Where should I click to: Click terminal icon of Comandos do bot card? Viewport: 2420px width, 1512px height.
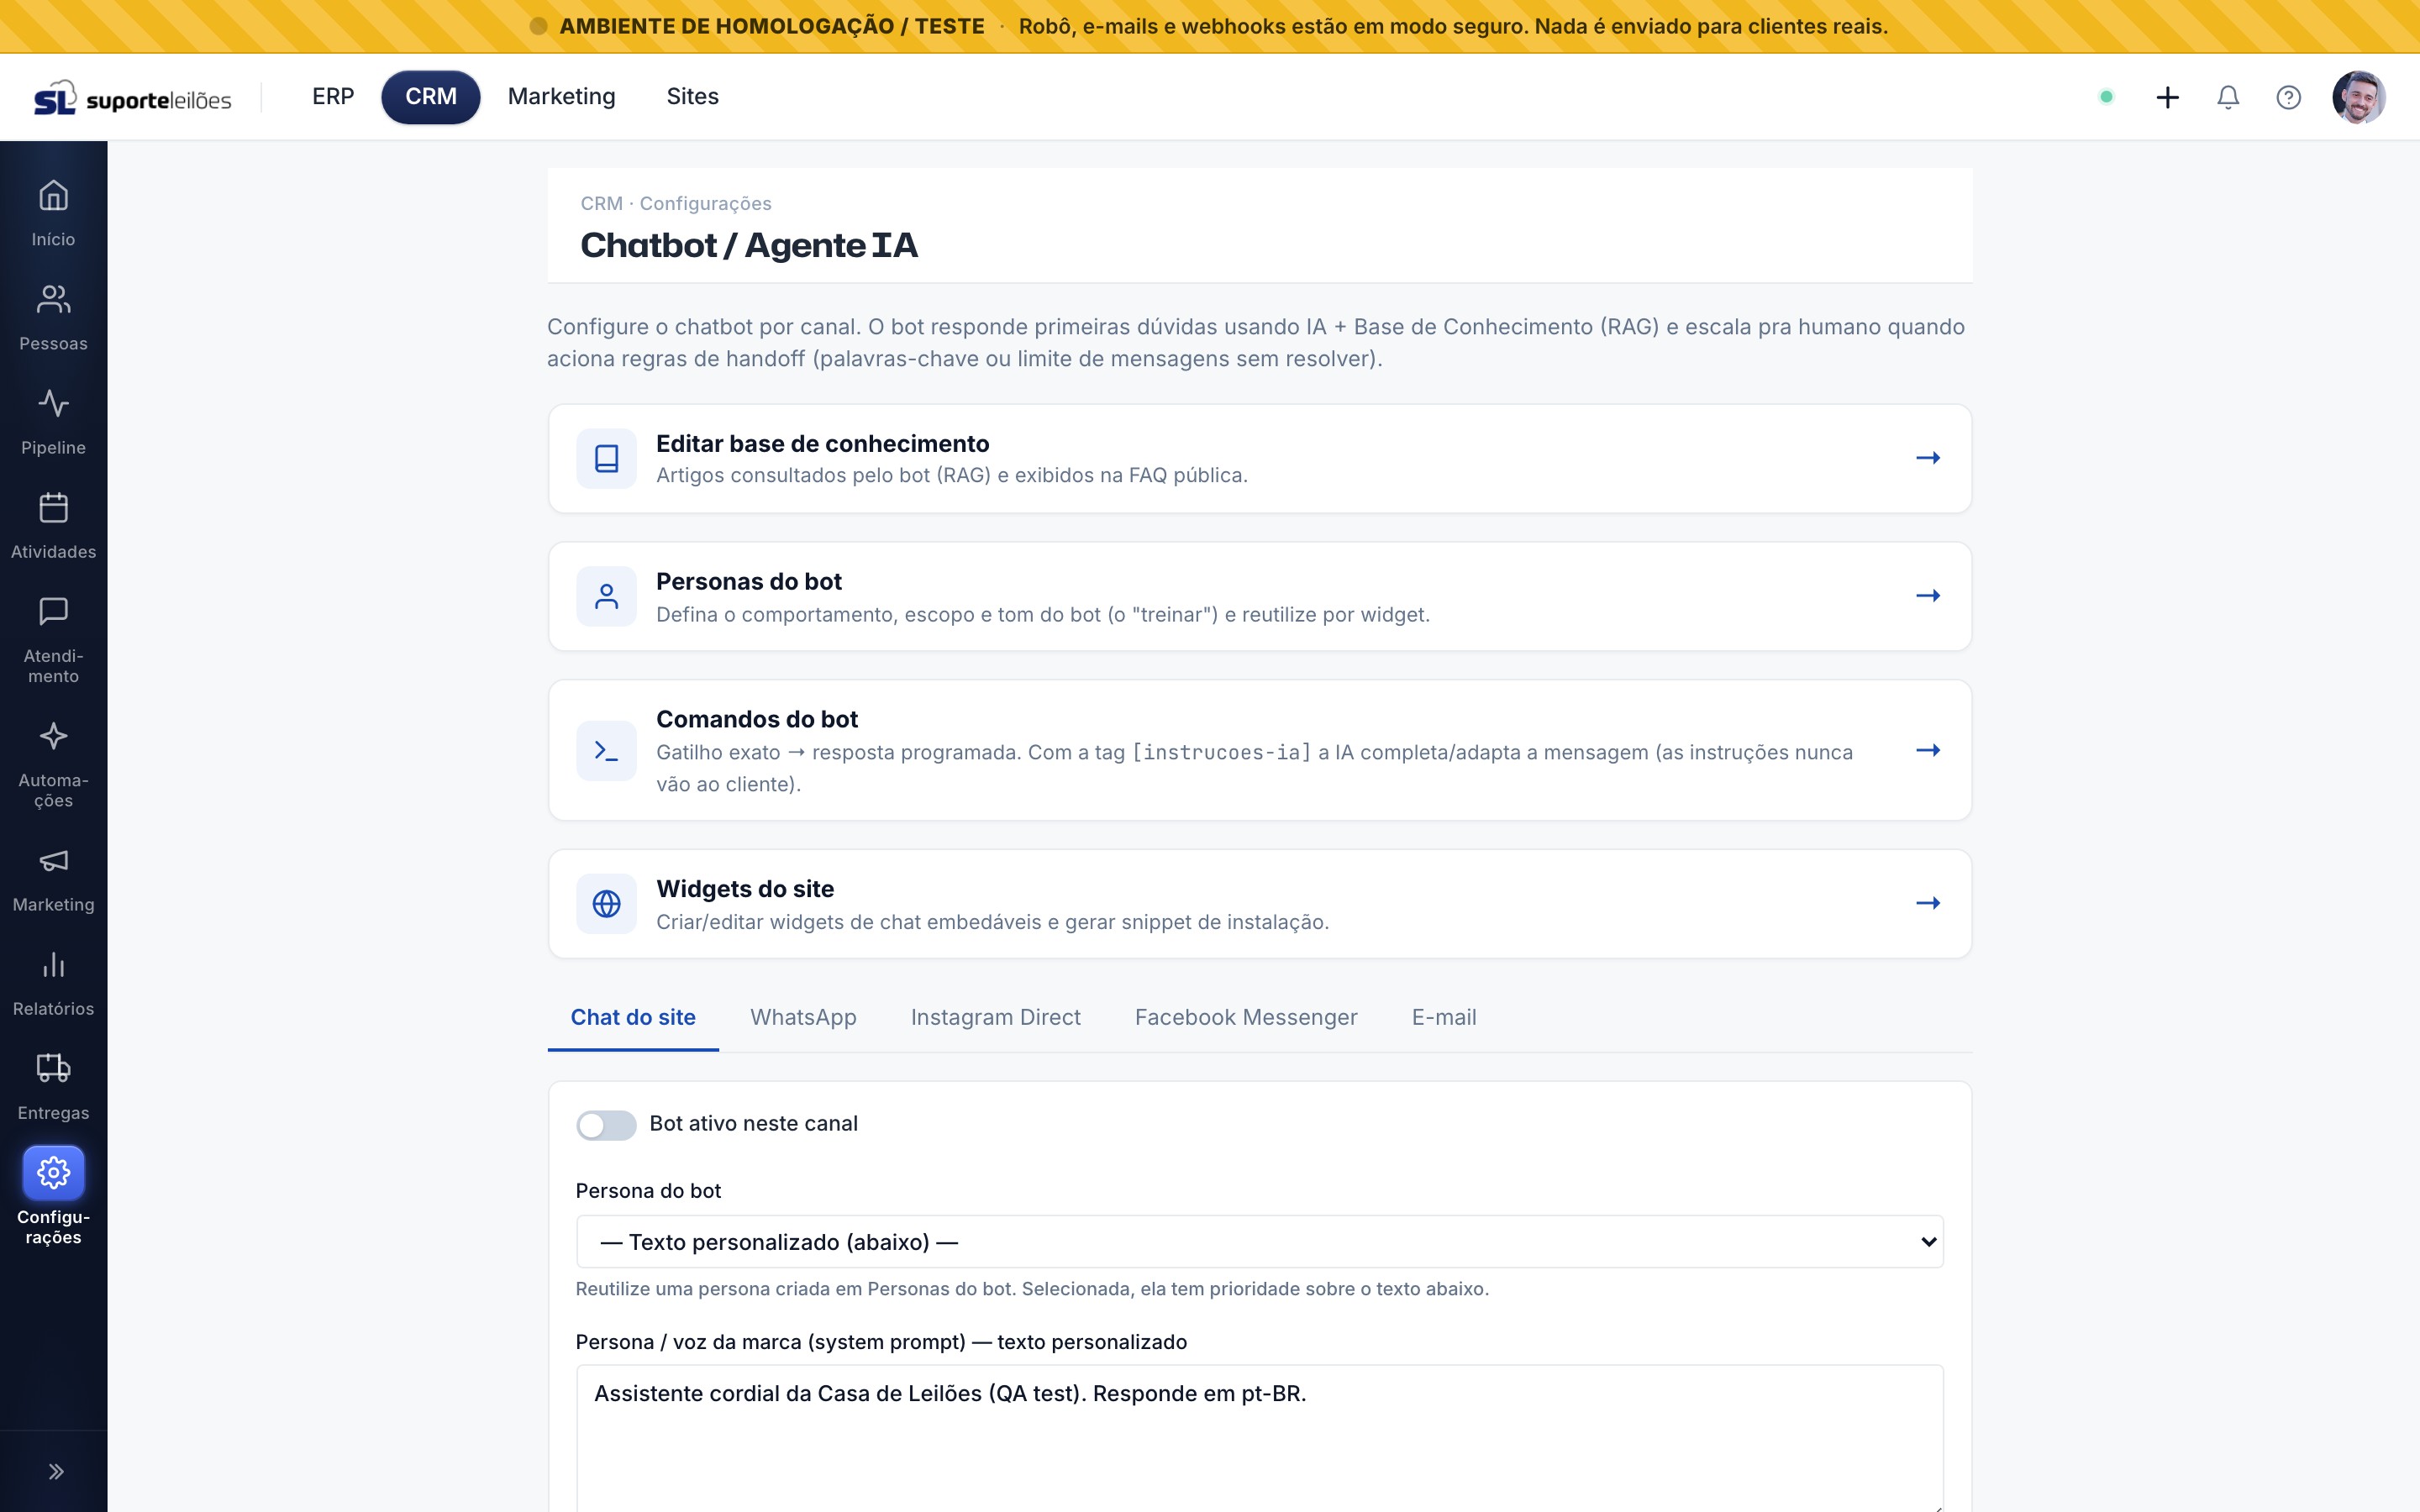(606, 750)
